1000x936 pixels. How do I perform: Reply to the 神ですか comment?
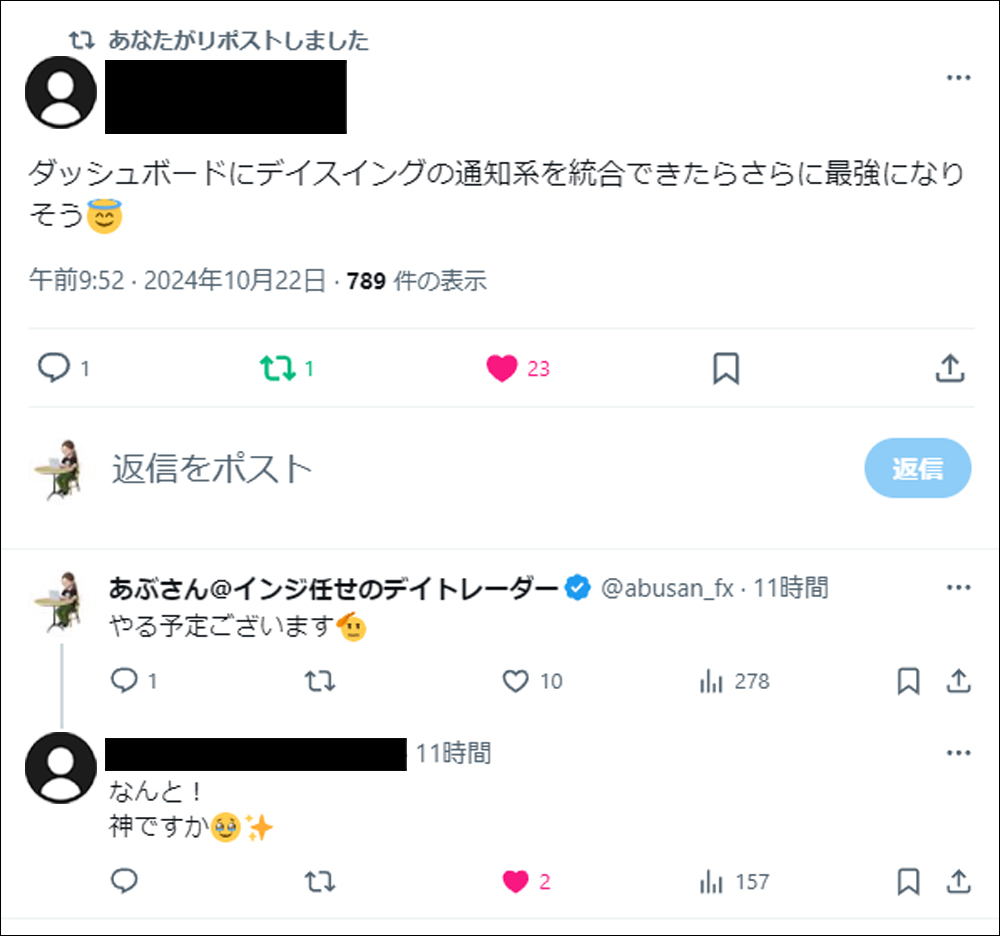point(124,881)
